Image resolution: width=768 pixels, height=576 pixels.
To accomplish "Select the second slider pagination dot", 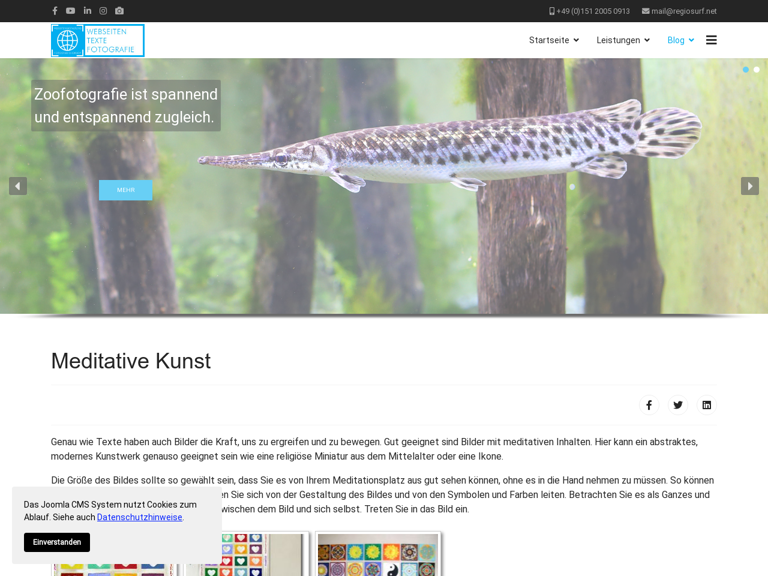I will [x=757, y=70].
